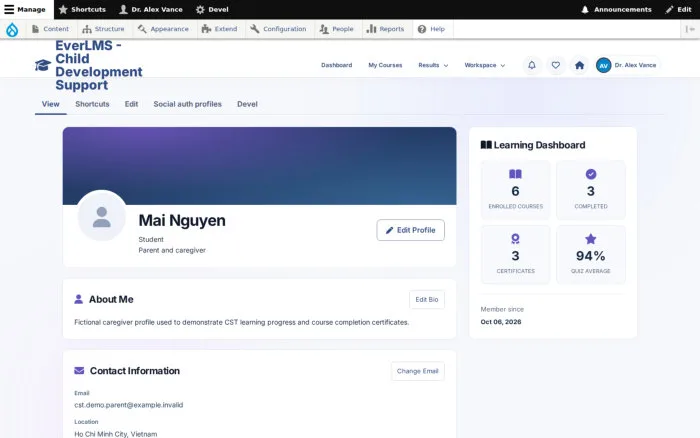This screenshot has height=438, width=700.
Task: Click the Learning Dashboard book icon
Action: tap(486, 145)
